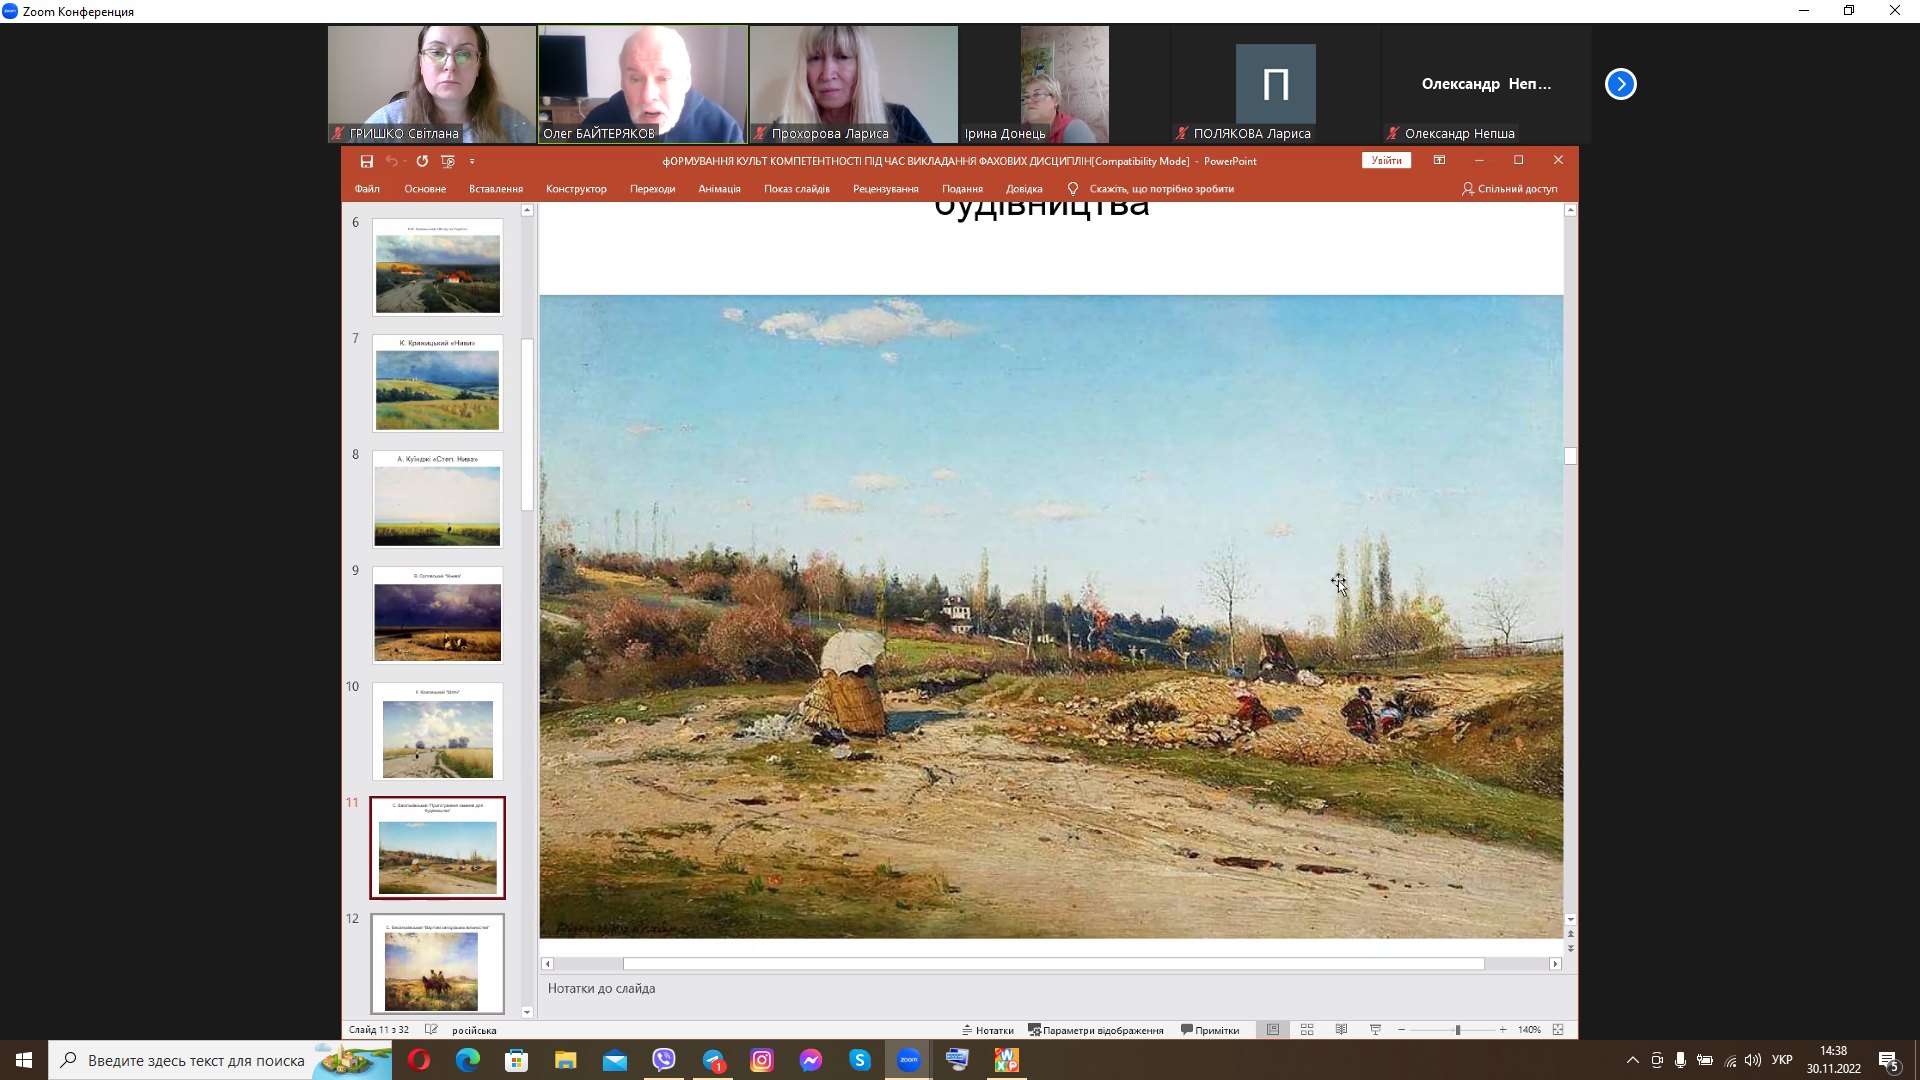The image size is (1920, 1080).
Task: Open the Вставлення ribbon tab
Action: (496, 189)
